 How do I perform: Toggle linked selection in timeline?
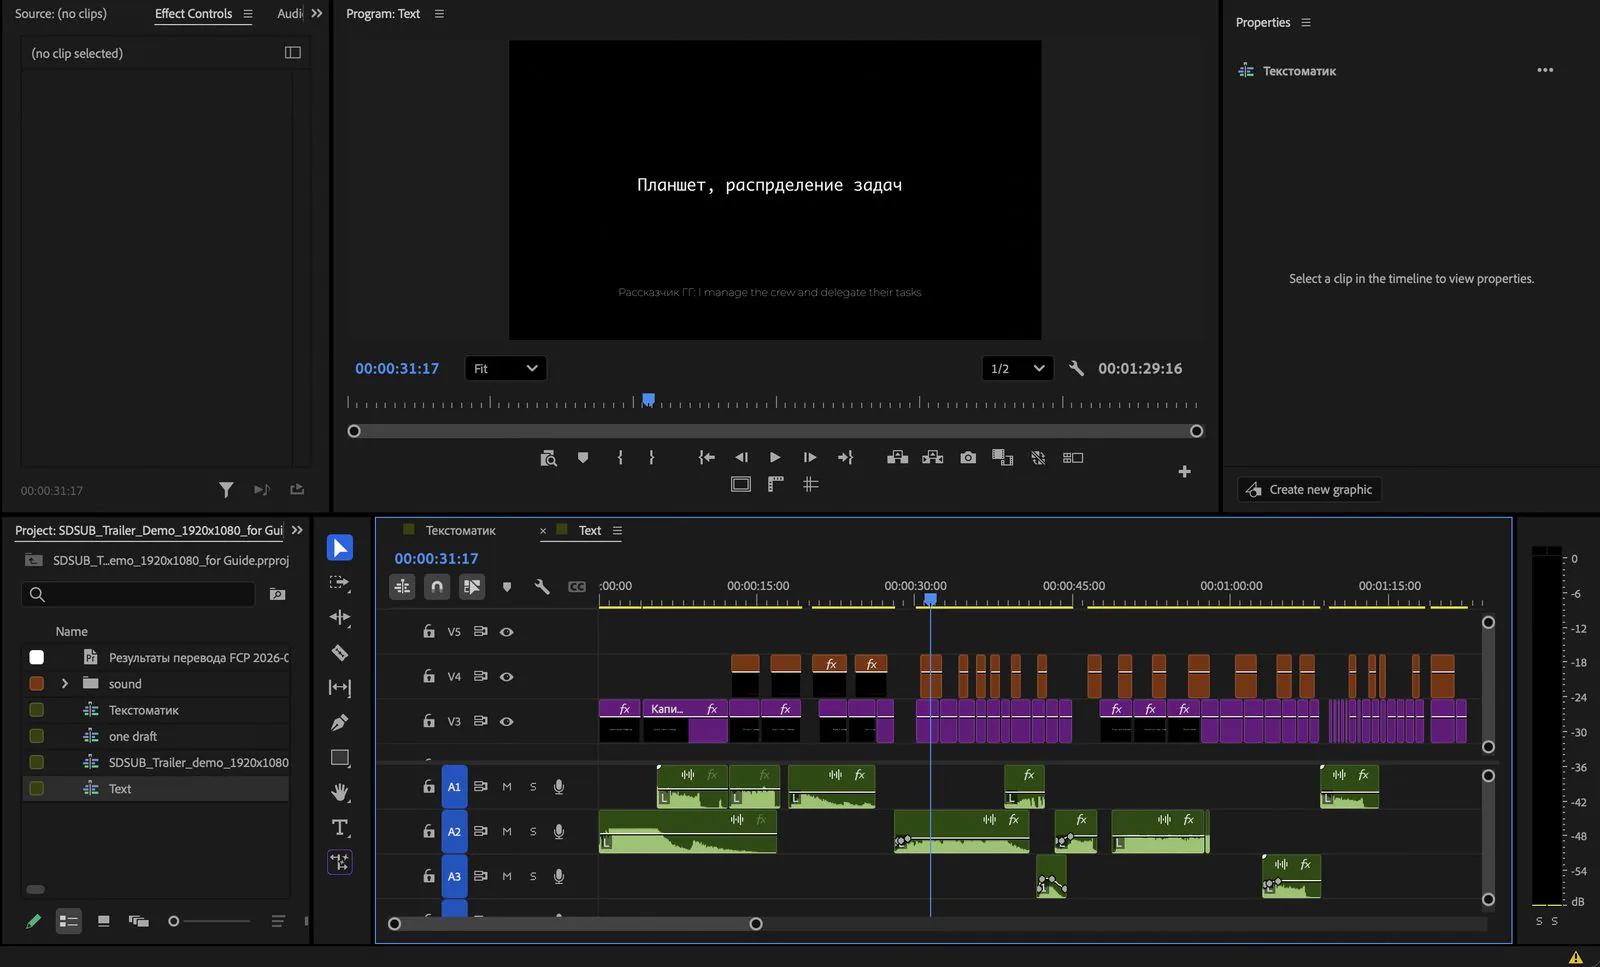[472, 587]
